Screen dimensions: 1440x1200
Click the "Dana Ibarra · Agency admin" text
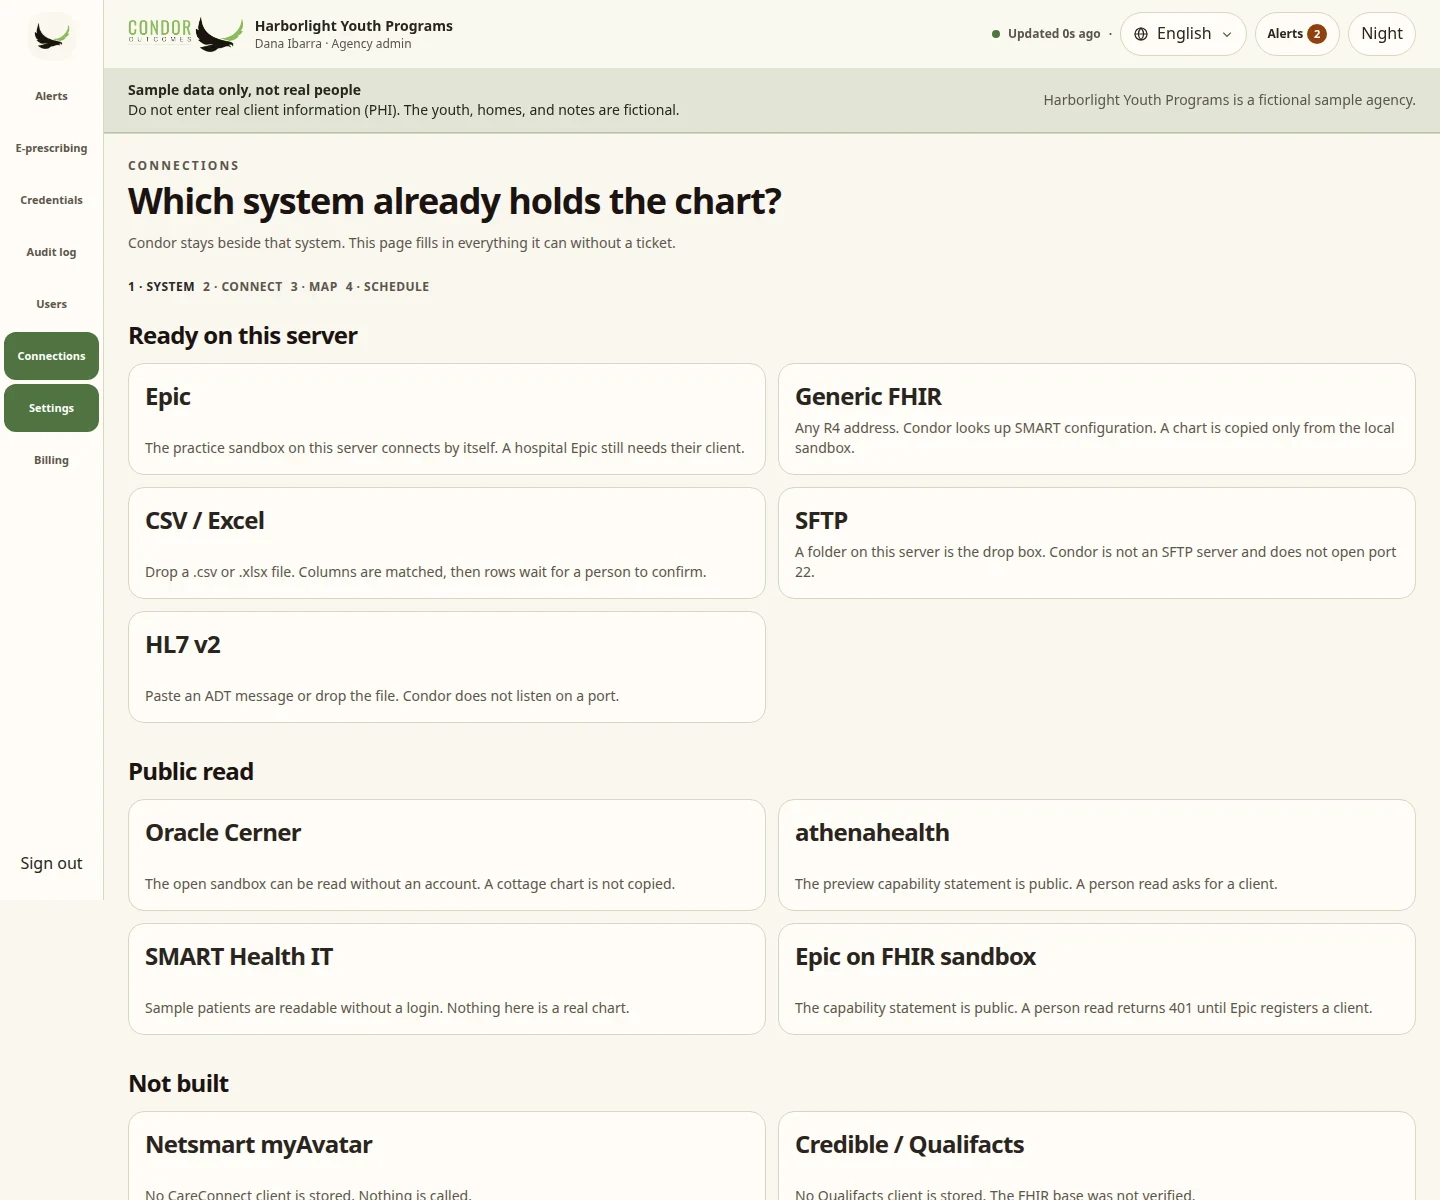[333, 44]
